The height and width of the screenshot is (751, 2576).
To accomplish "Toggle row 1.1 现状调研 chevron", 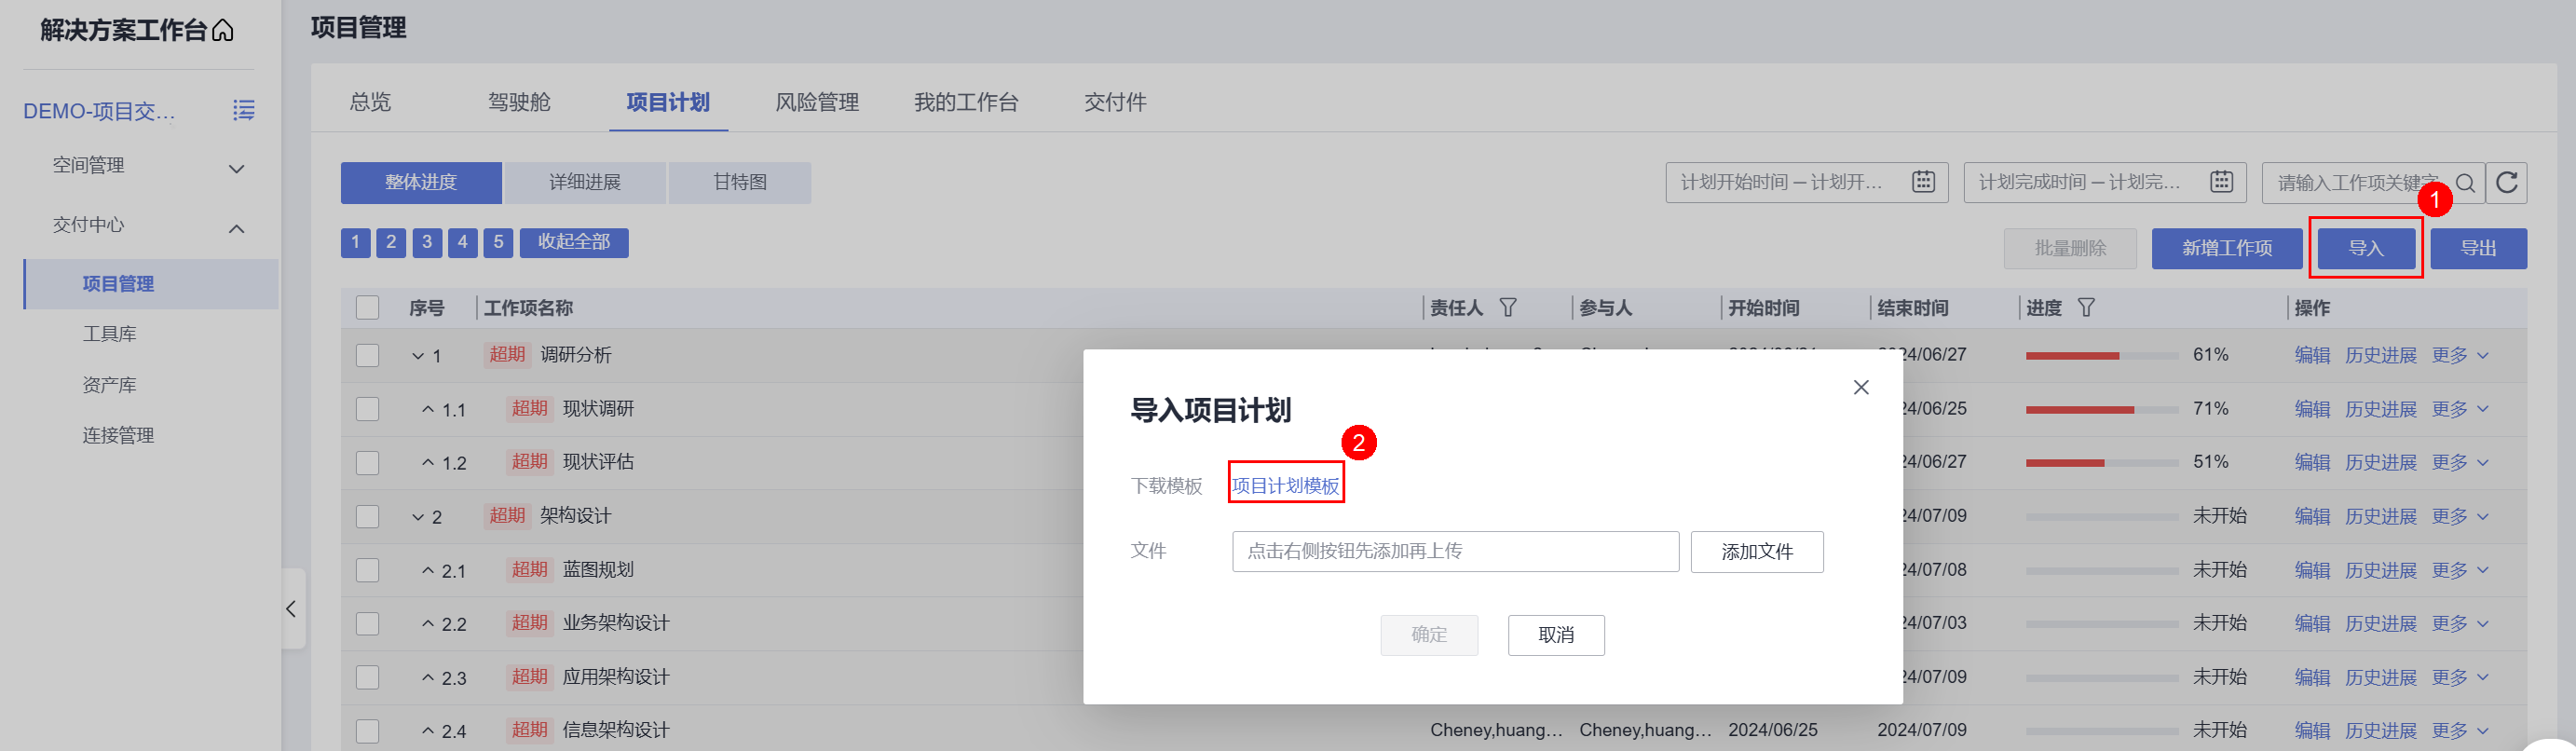I will coord(428,409).
